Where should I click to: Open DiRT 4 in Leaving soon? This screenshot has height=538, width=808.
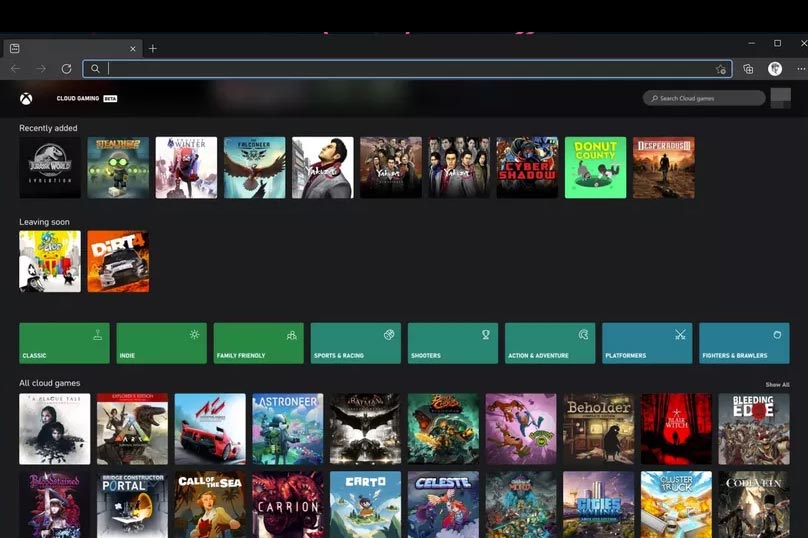pos(118,261)
